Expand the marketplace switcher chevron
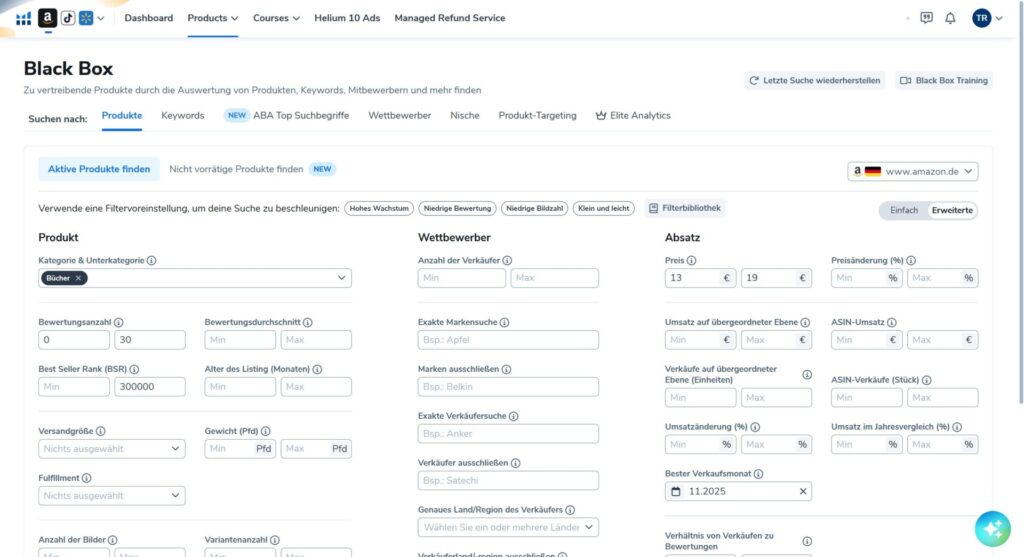 click(x=101, y=18)
